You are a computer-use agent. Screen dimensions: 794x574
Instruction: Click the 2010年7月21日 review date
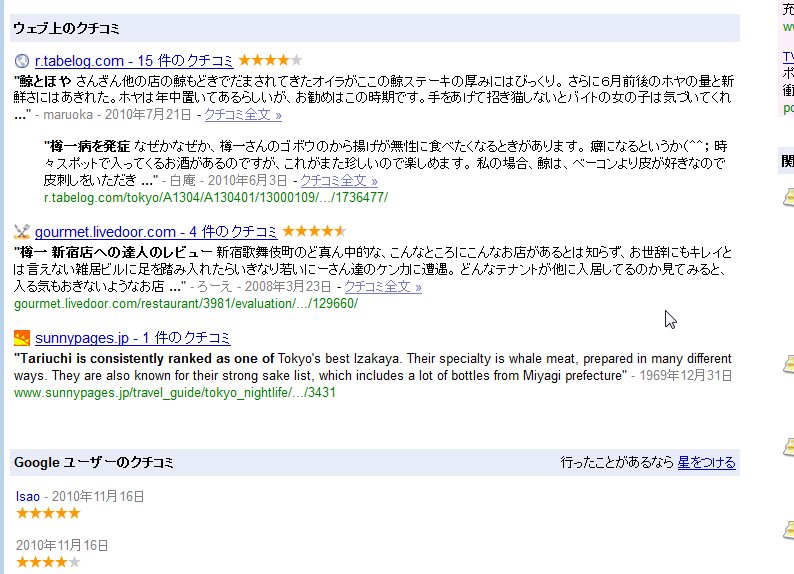click(148, 115)
